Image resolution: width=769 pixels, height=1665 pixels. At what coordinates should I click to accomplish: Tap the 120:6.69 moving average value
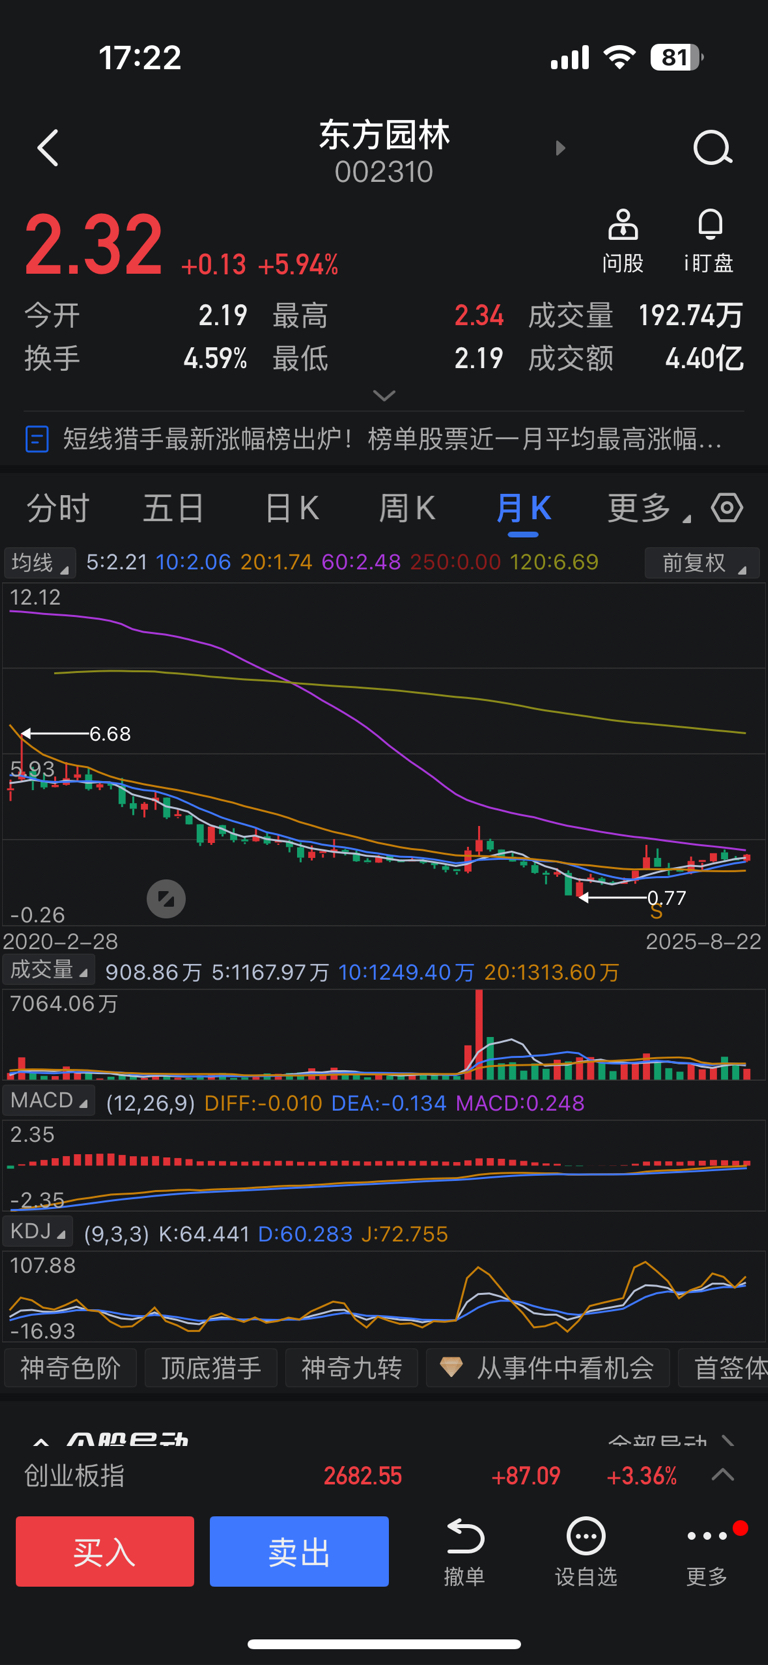(554, 562)
